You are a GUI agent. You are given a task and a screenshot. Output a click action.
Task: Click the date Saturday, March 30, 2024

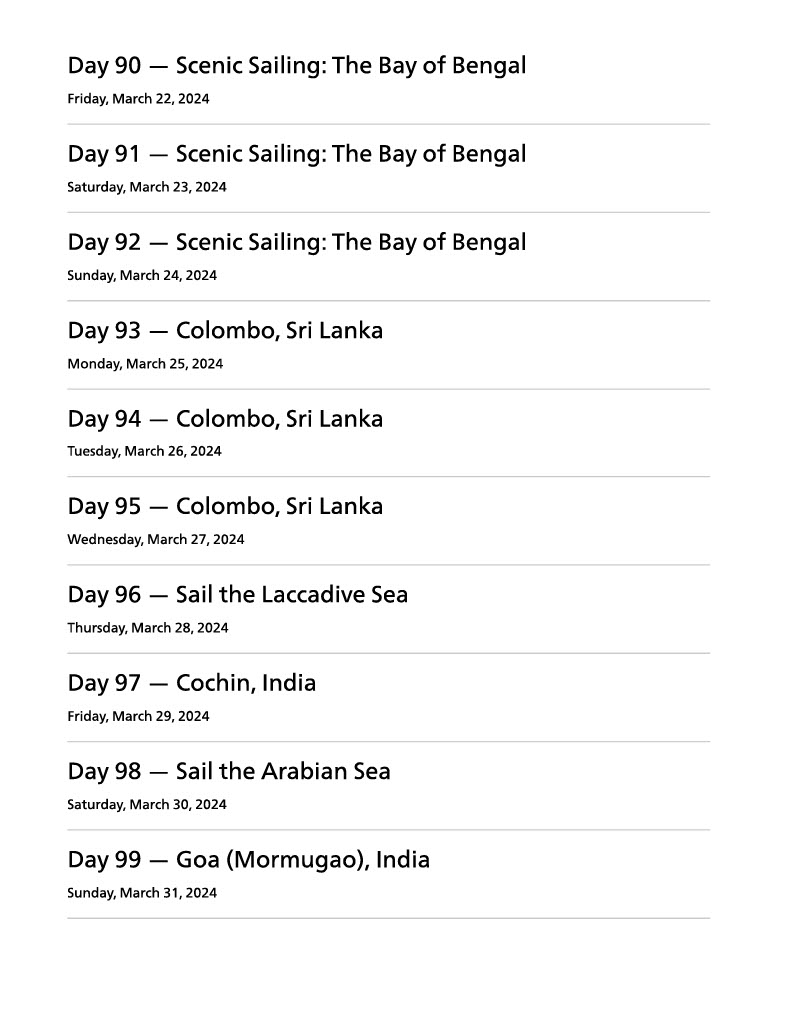point(146,804)
